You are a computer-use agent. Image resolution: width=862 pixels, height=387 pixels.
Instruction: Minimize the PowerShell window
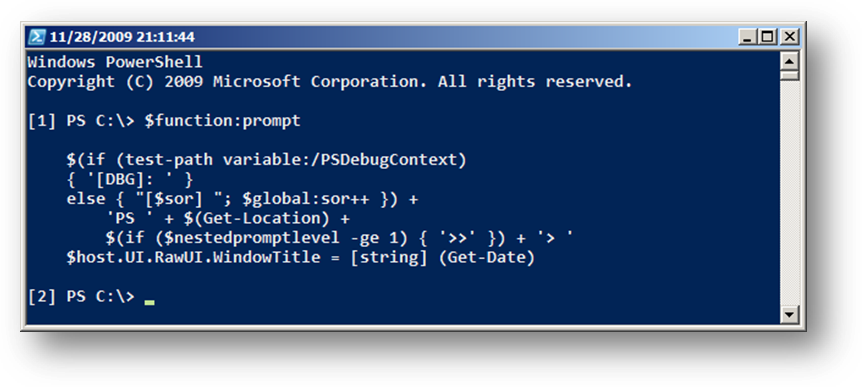coord(747,37)
